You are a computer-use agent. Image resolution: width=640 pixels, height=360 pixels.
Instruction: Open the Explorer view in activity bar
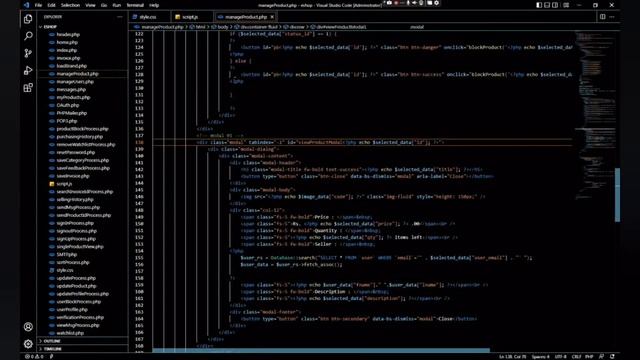pyautogui.click(x=28, y=19)
